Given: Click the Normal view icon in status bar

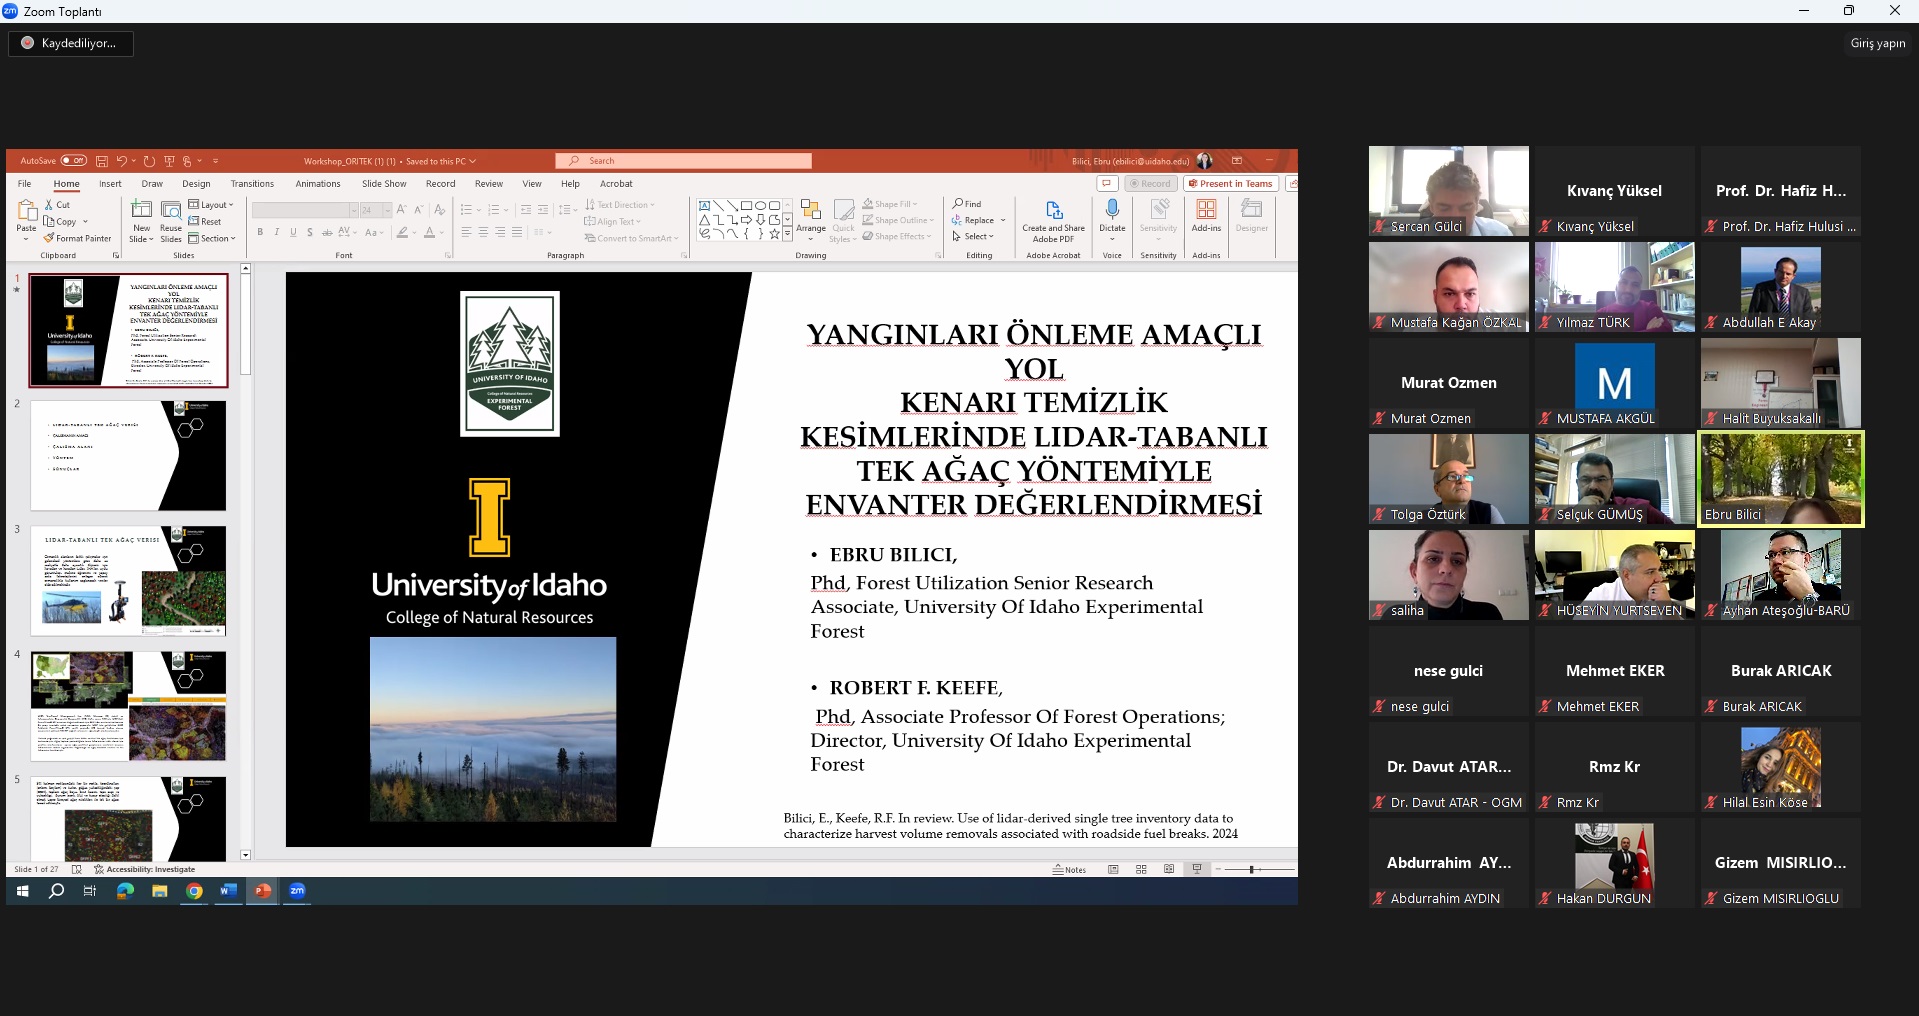Looking at the screenshot, I should click(1113, 870).
